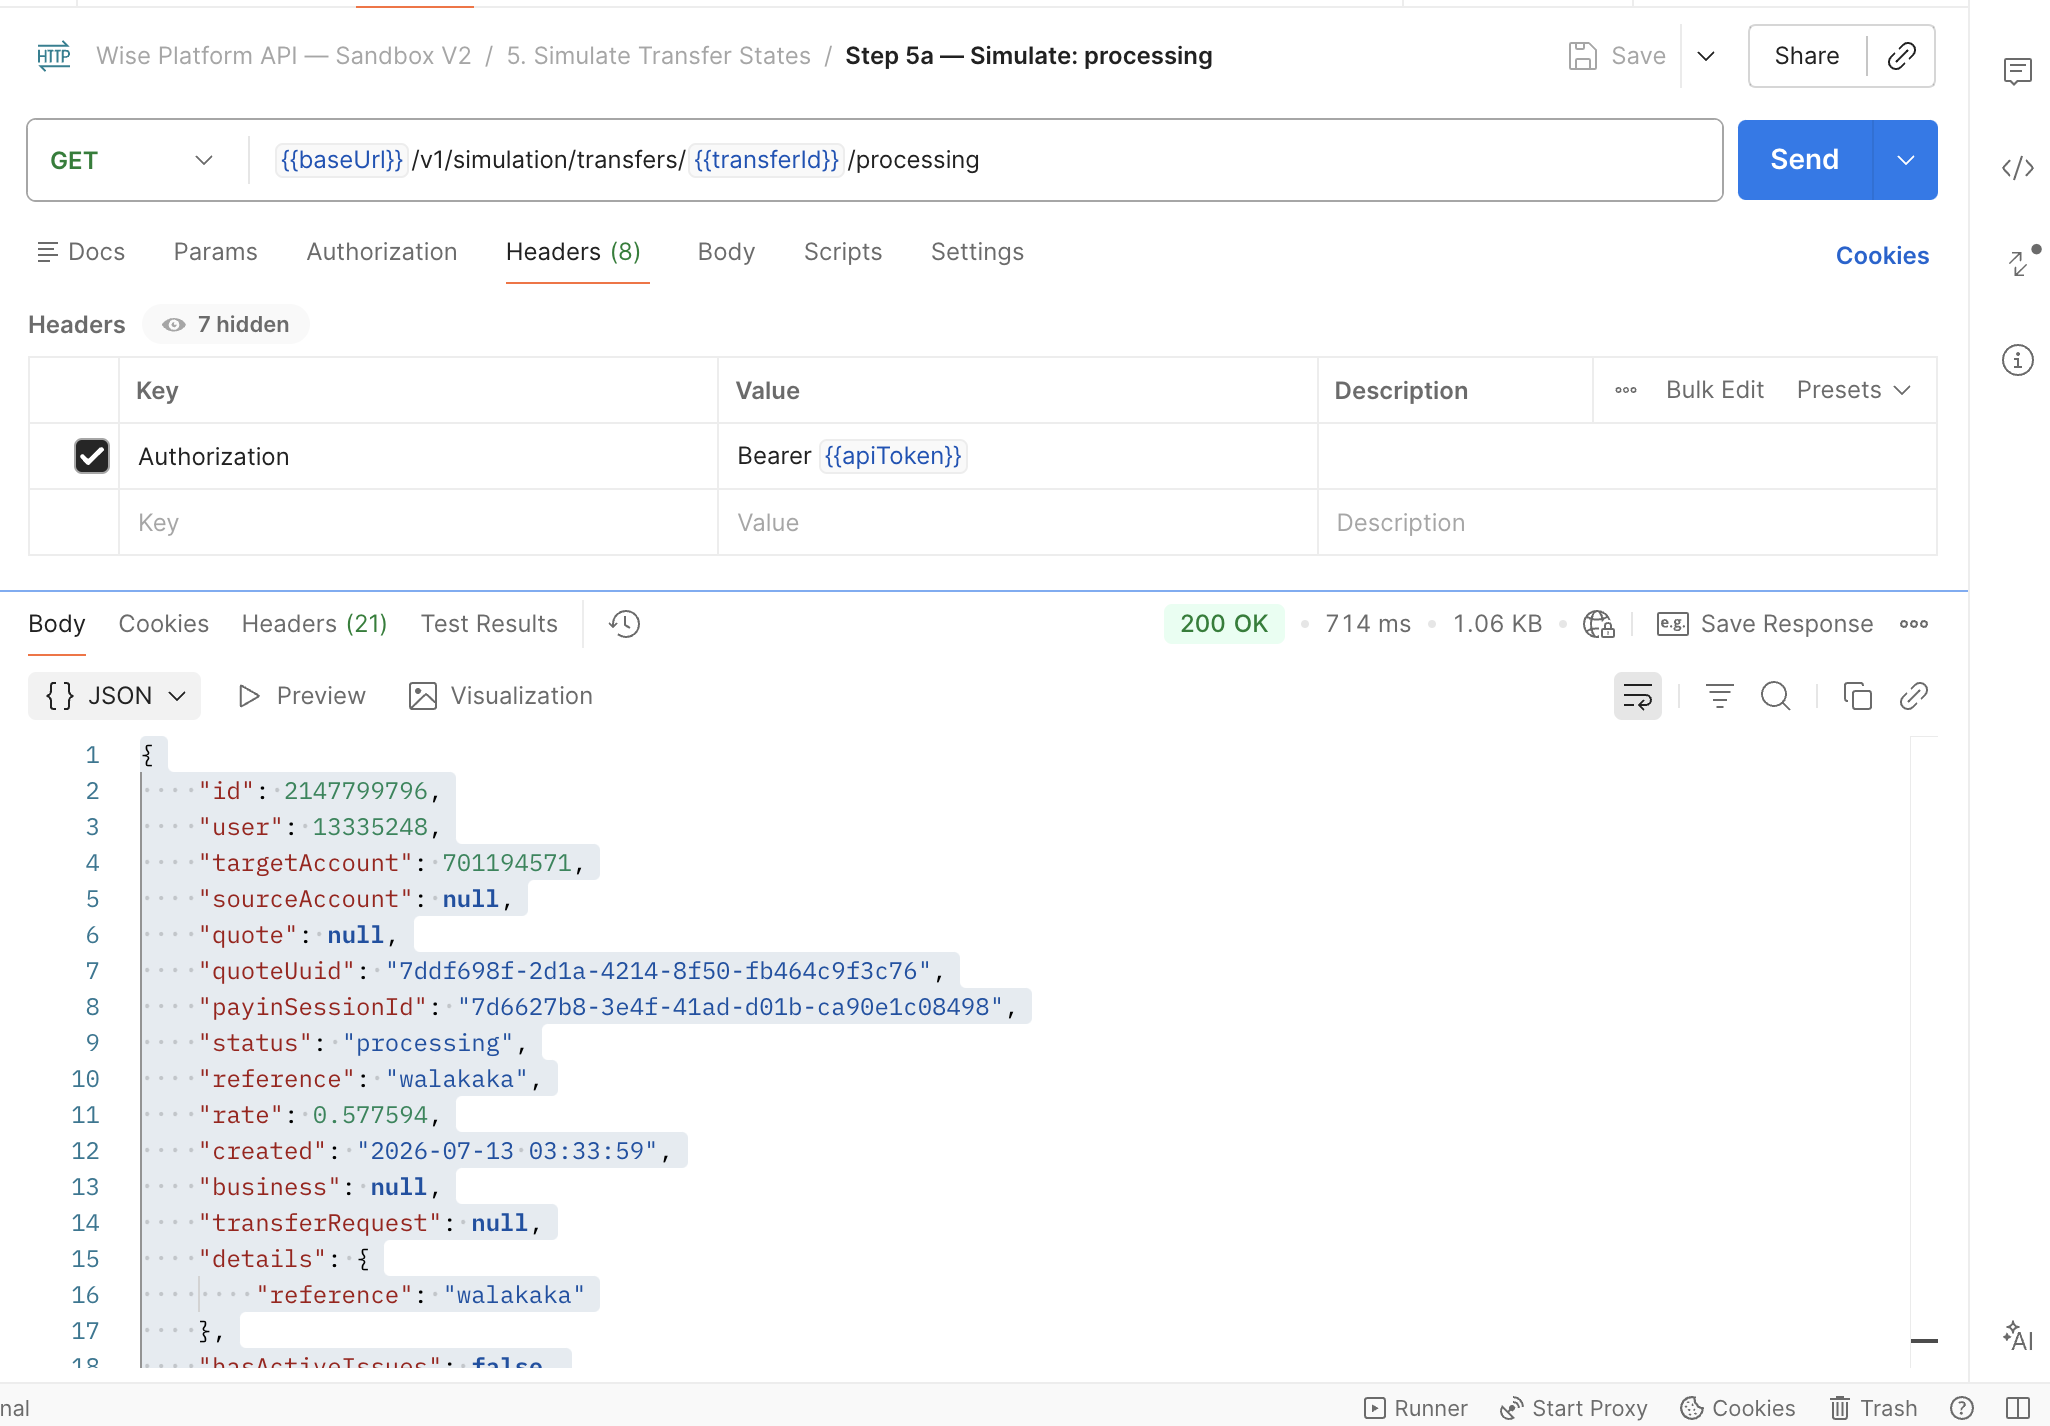Viewport: 2050px width, 1426px height.
Task: Open the comments panel icon
Action: [2018, 71]
